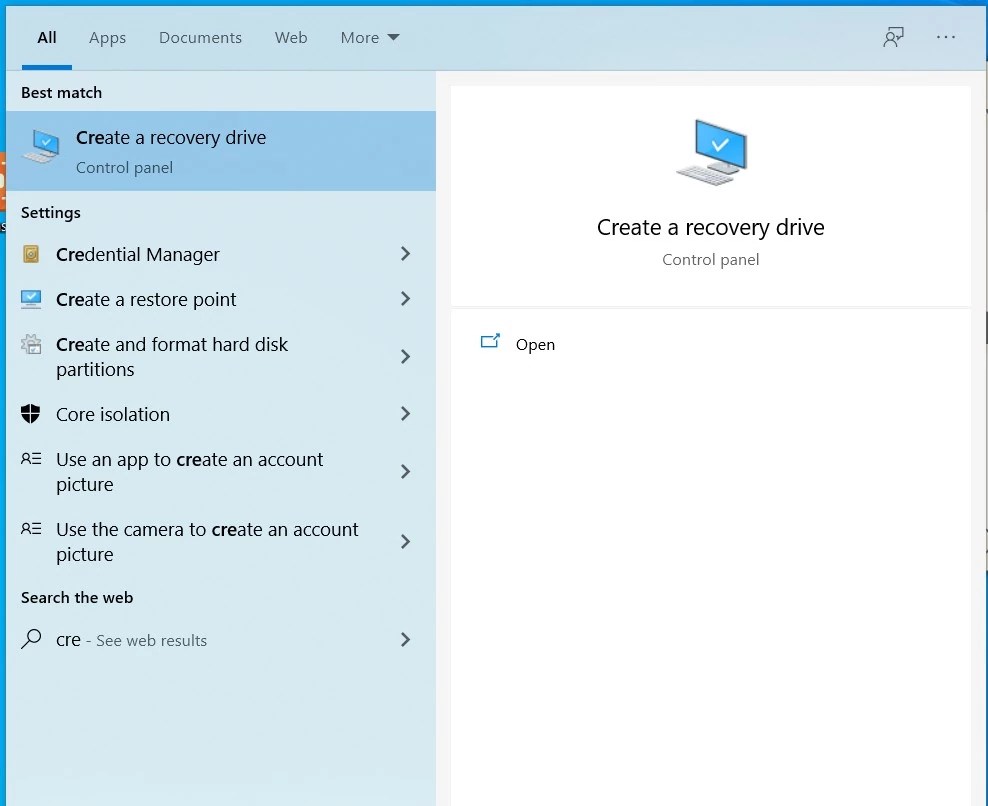Click the Open icon beside the preview

[x=491, y=342]
